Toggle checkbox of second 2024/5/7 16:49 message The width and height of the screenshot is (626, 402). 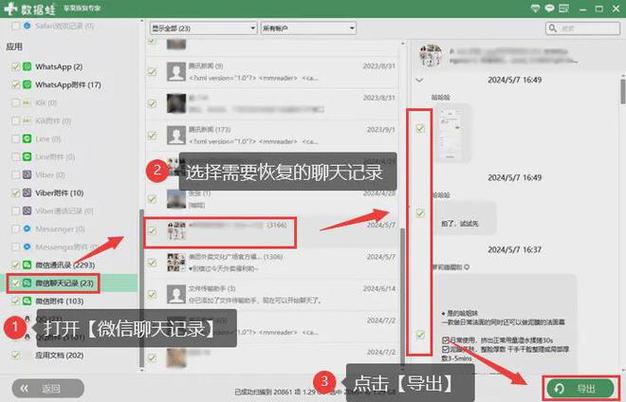click(420, 213)
